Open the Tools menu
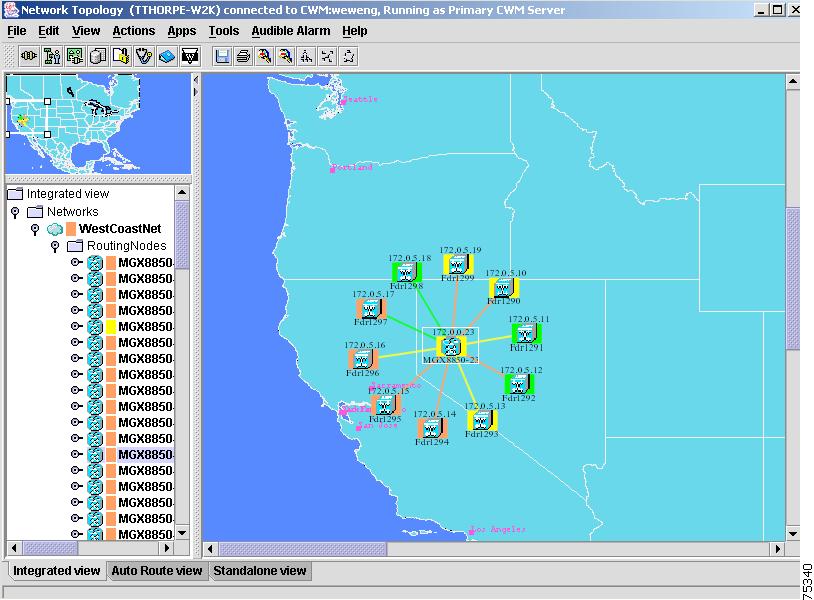The image size is (814, 600). pyautogui.click(x=224, y=31)
